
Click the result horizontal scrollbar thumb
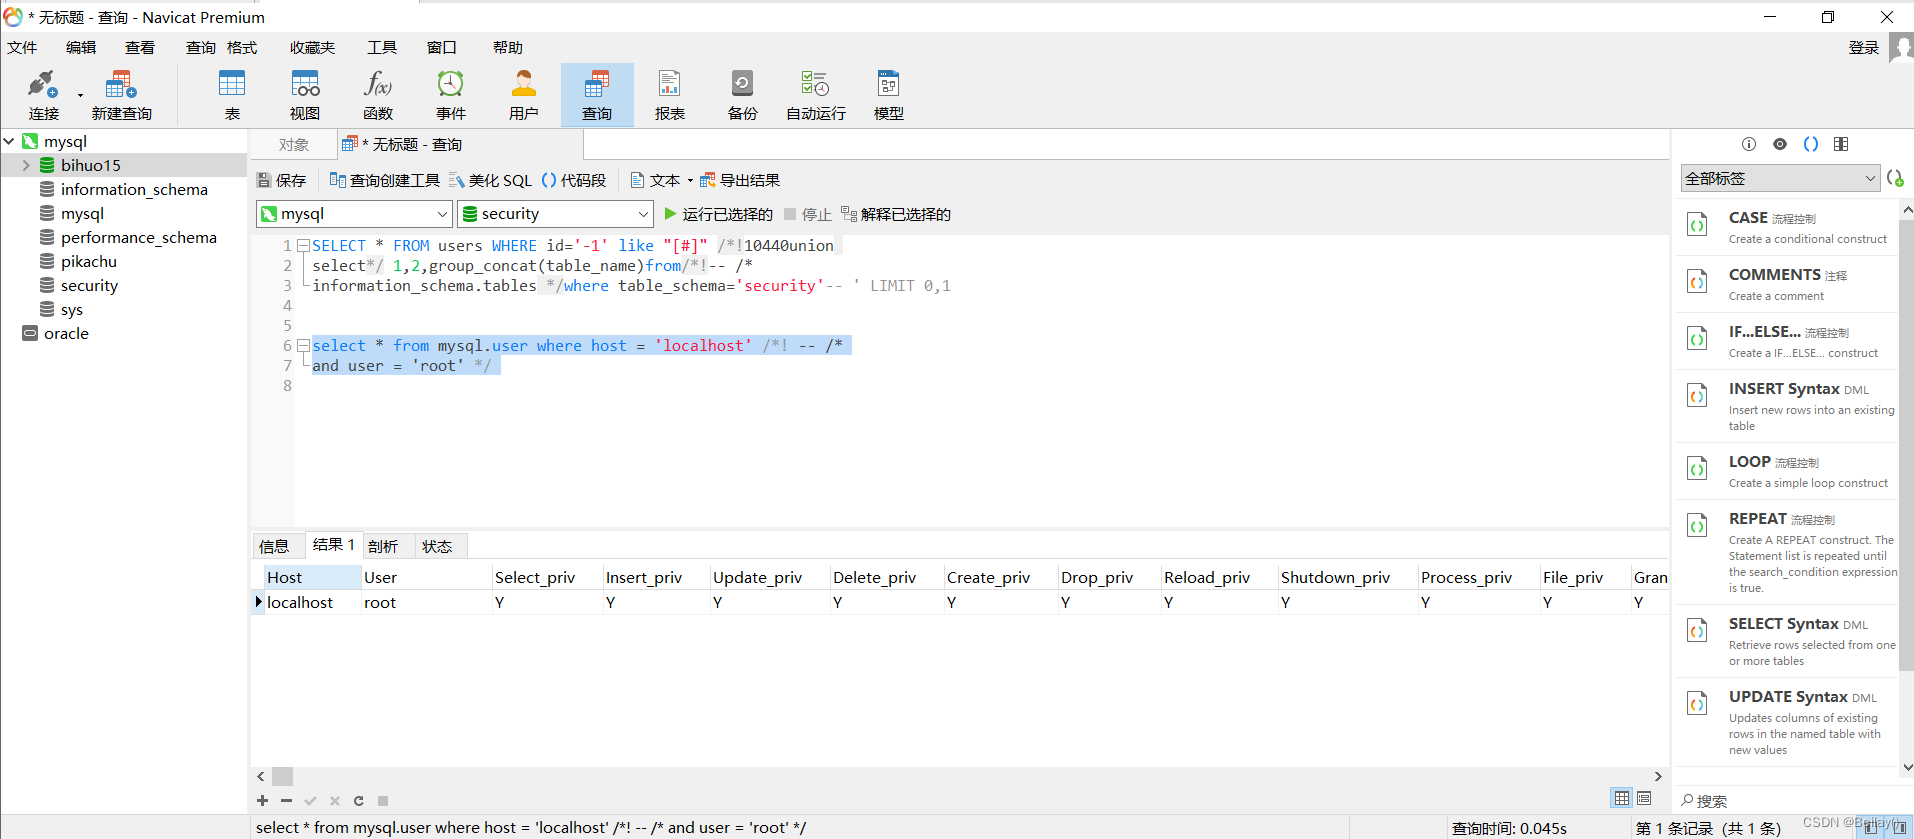pyautogui.click(x=283, y=776)
